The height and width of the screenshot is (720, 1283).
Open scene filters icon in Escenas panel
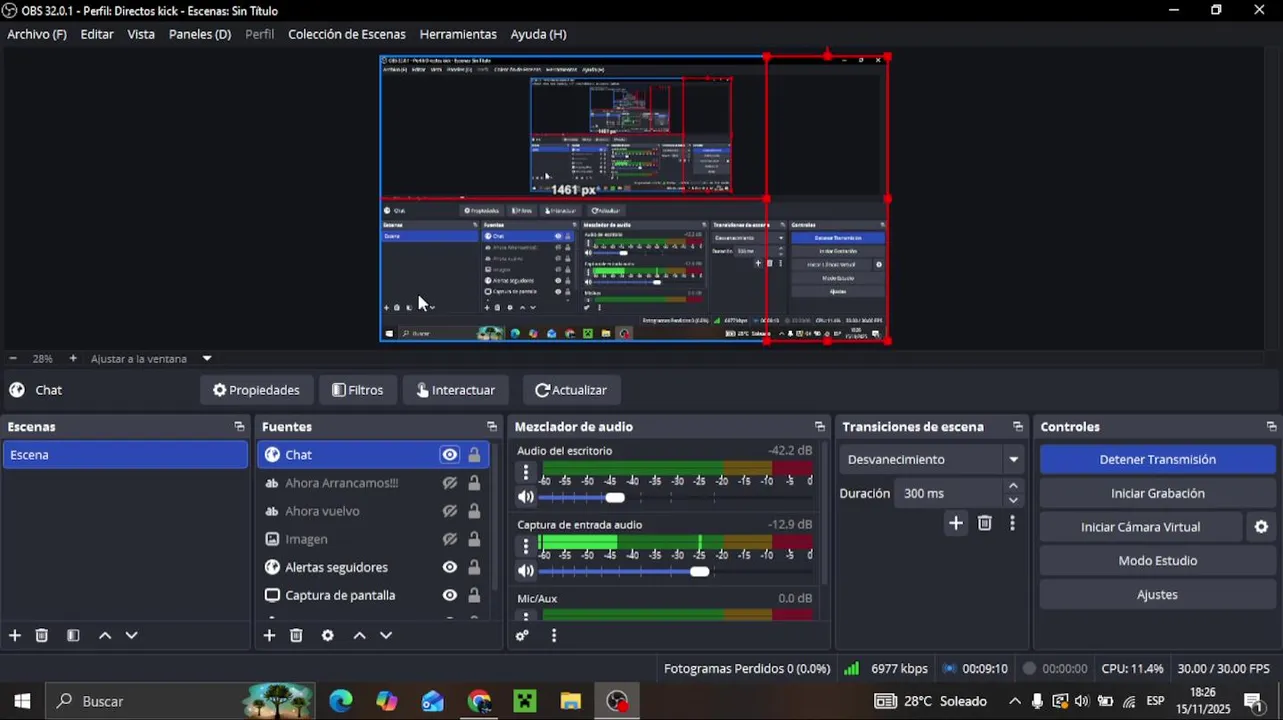click(73, 635)
